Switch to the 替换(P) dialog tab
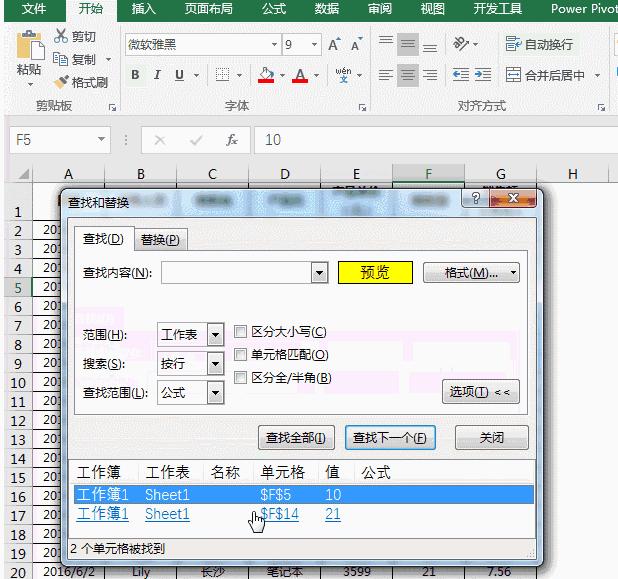This screenshot has height=579, width=618. coord(160,239)
